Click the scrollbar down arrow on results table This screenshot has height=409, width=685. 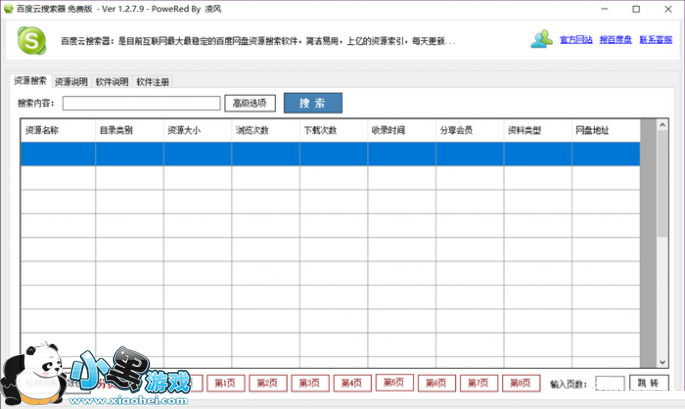click(x=661, y=361)
